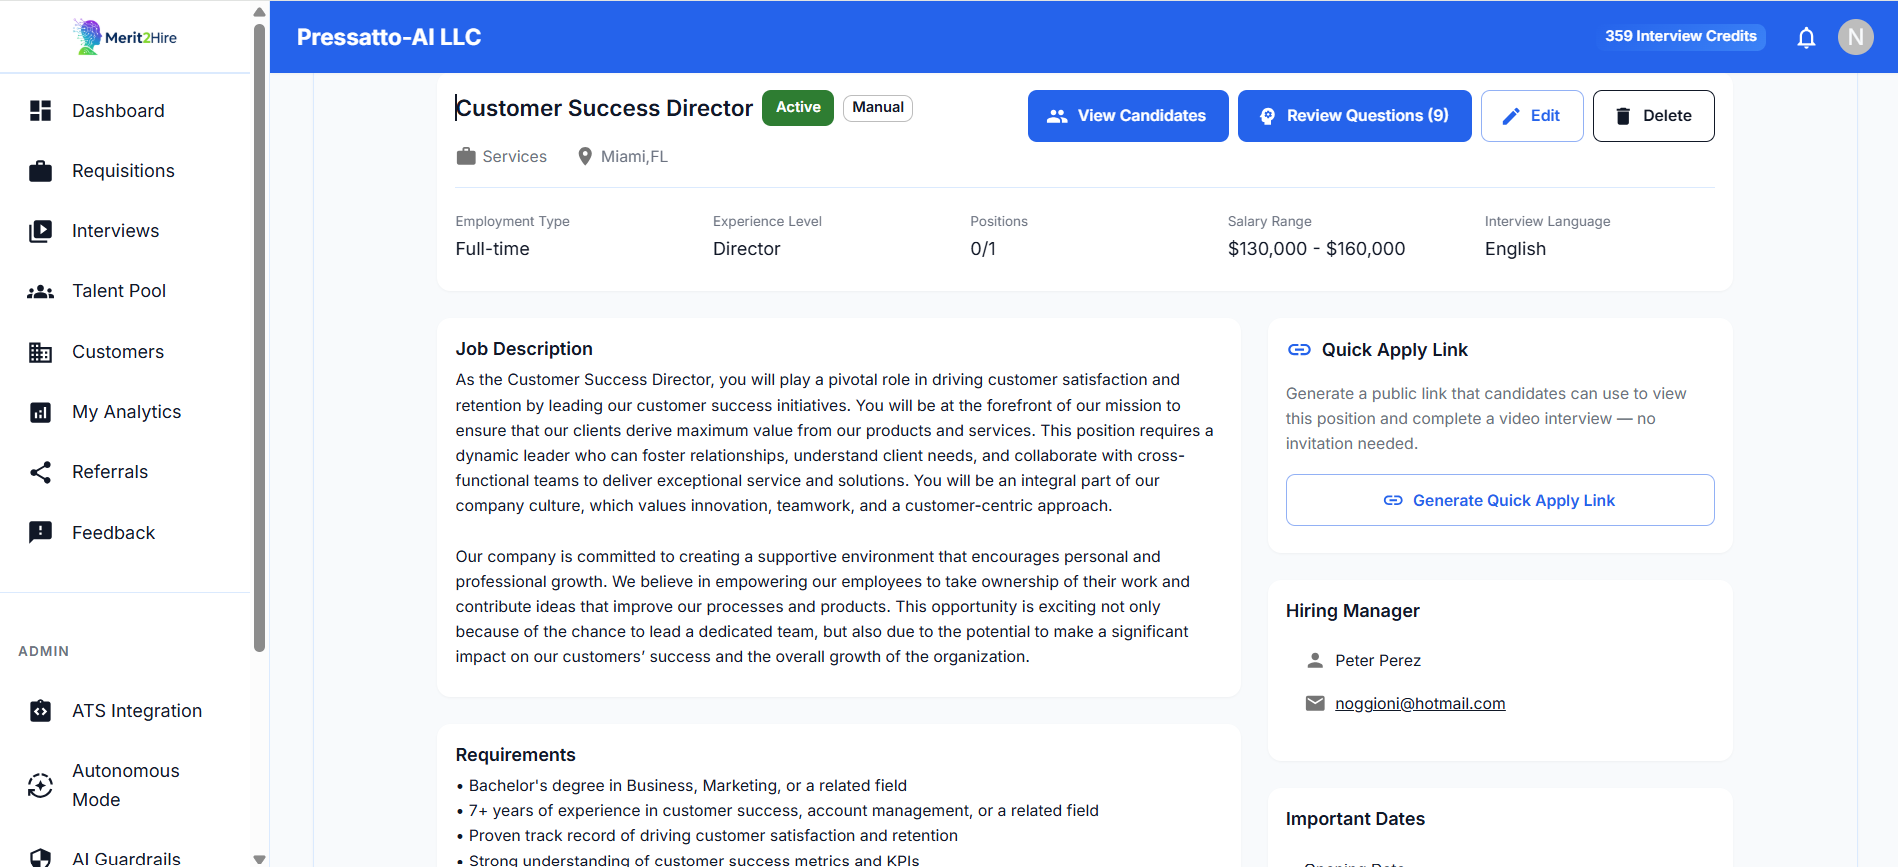
Task: Click the Merit2Hire logo
Action: click(x=125, y=37)
